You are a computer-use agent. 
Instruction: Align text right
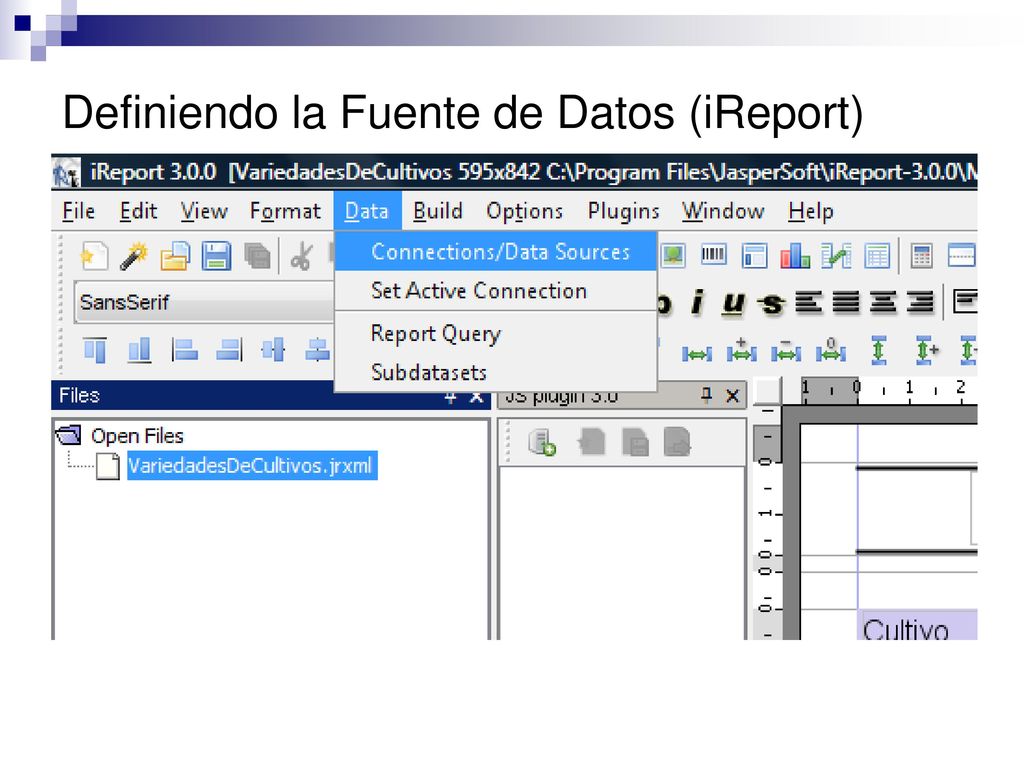click(x=920, y=302)
